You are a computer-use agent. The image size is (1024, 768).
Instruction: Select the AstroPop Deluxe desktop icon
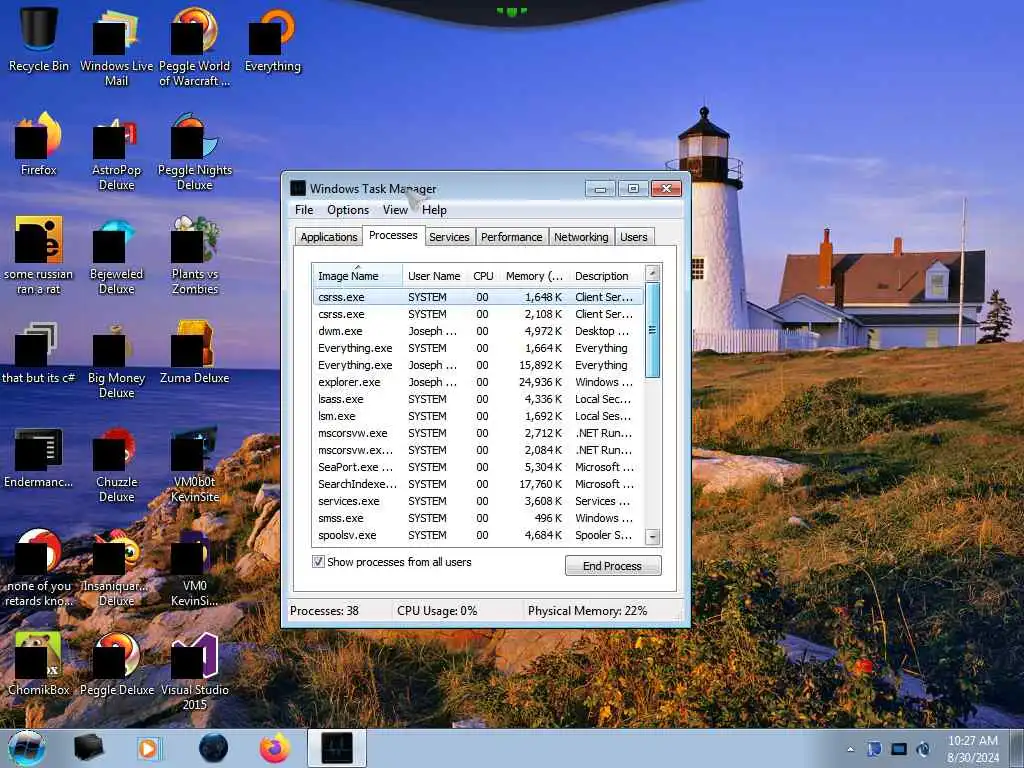coord(116,152)
